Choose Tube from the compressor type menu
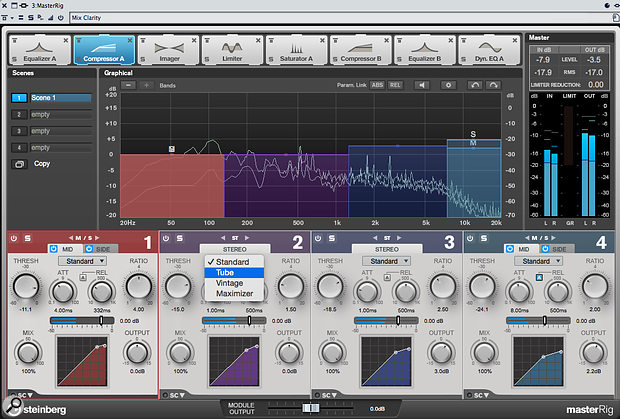 tap(234, 273)
